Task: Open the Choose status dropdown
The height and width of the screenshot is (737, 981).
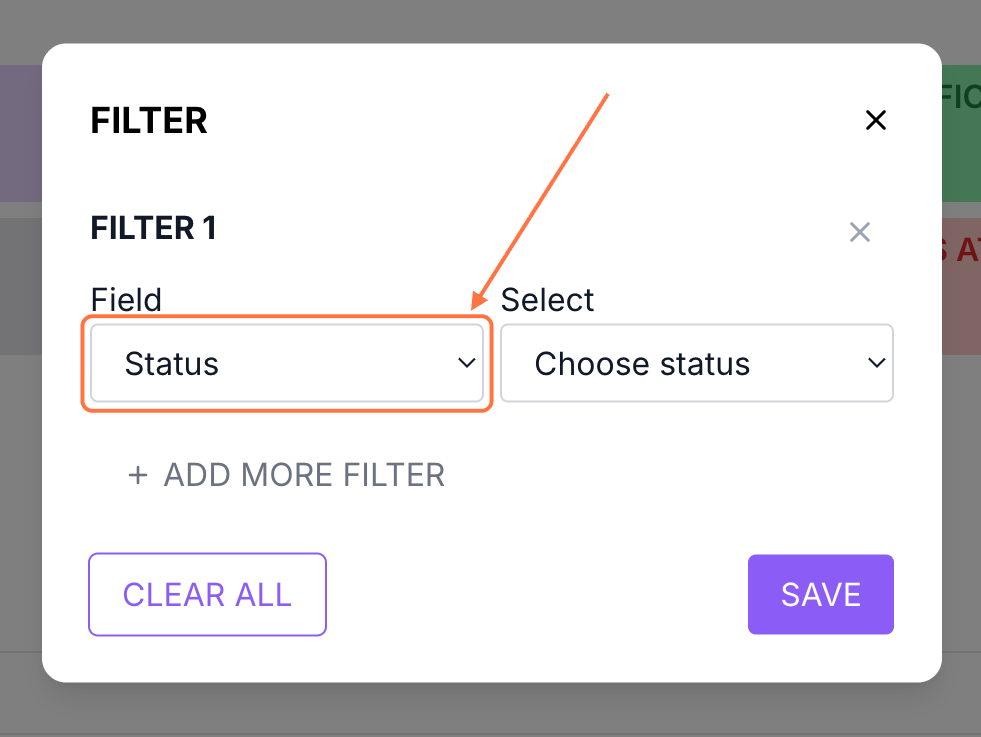Action: (696, 363)
